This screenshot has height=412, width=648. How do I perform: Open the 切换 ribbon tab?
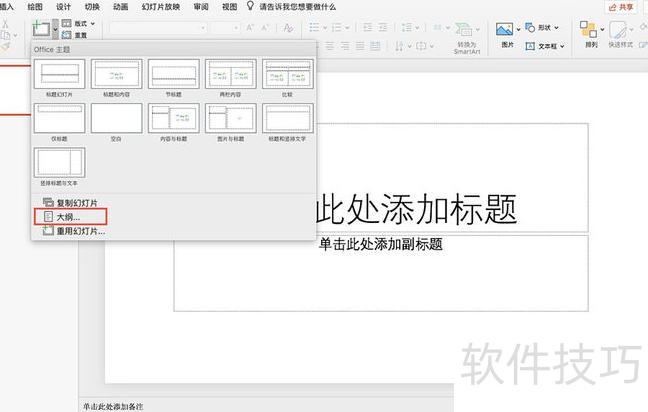[92, 7]
